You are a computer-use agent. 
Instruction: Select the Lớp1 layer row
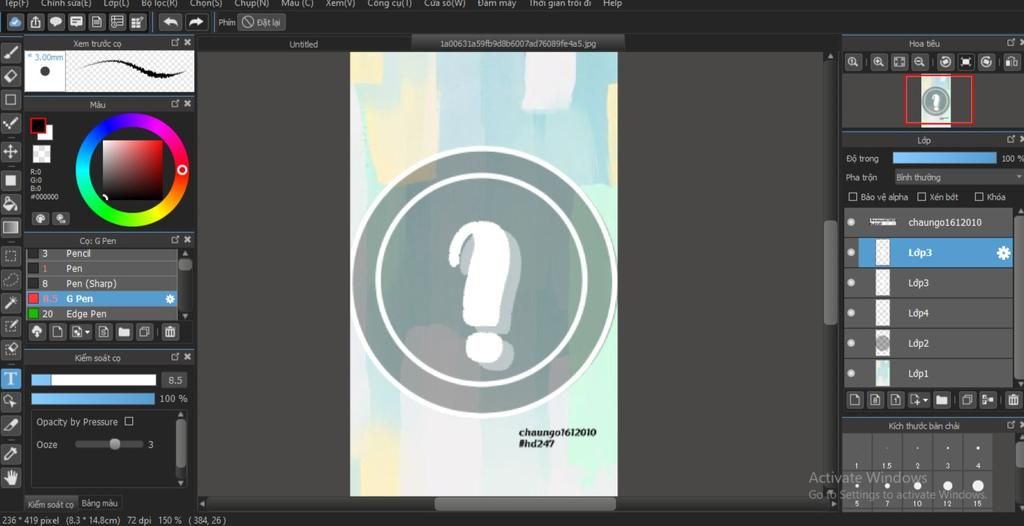point(929,374)
